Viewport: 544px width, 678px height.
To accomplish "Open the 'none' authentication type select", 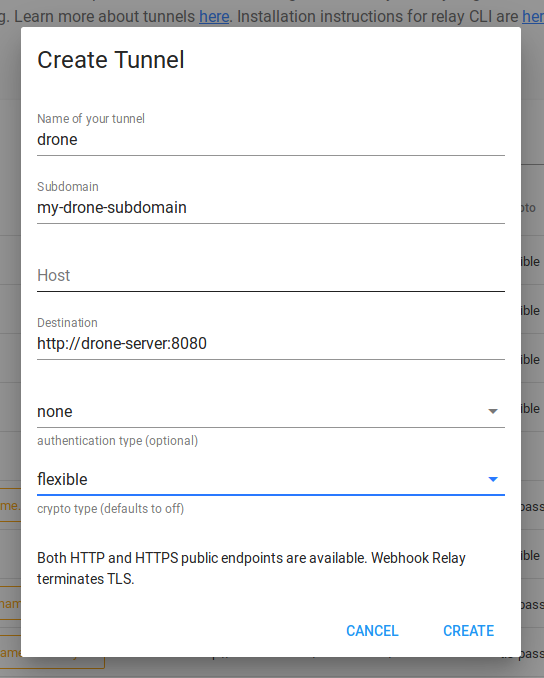I will (271, 411).
